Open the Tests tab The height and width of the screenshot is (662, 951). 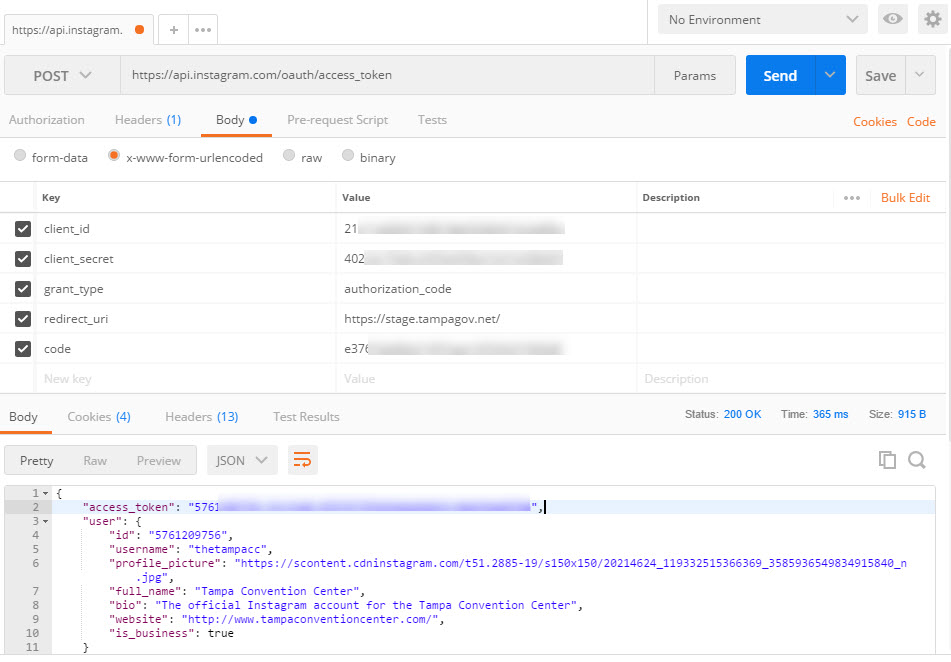point(432,120)
